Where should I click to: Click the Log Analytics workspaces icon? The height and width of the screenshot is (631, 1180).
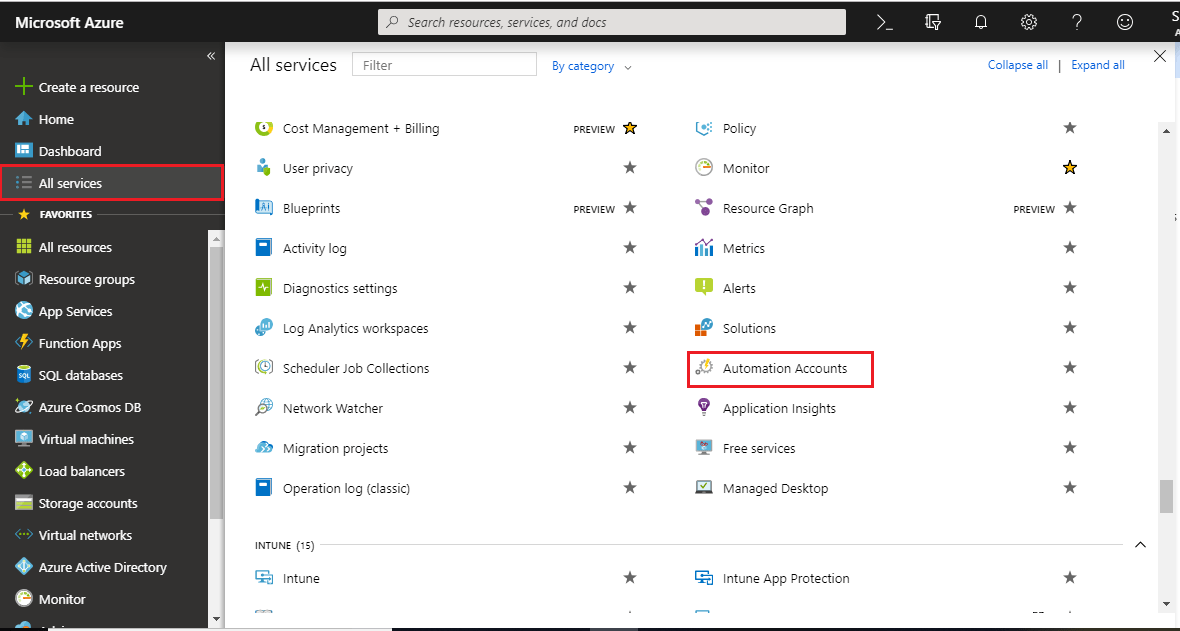coord(263,328)
